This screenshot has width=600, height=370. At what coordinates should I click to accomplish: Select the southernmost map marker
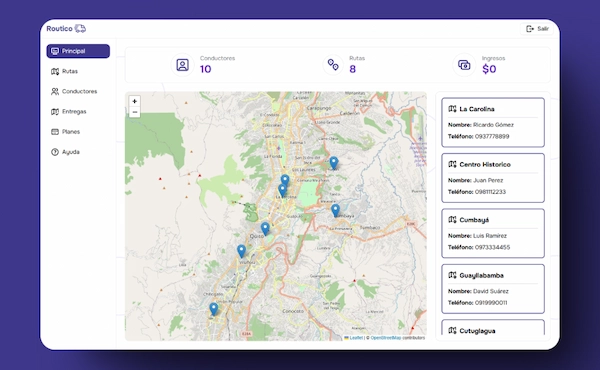tap(214, 309)
